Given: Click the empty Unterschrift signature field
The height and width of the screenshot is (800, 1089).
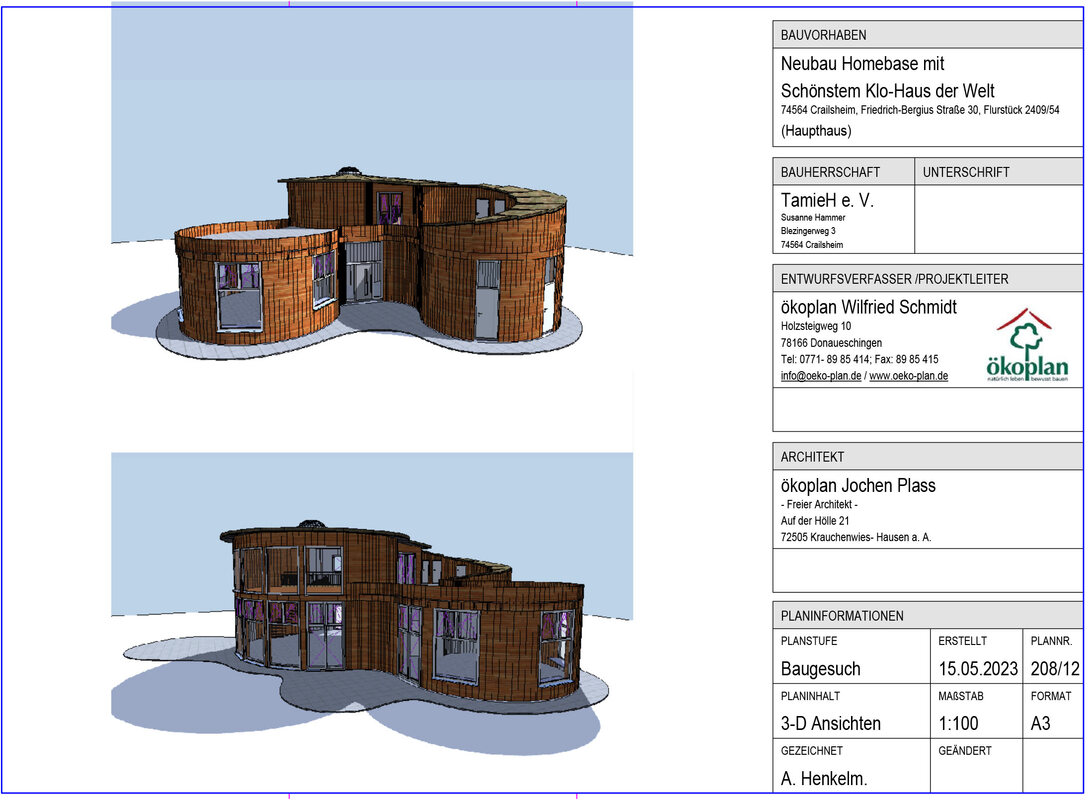Looking at the screenshot, I should pyautogui.click(x=997, y=218).
